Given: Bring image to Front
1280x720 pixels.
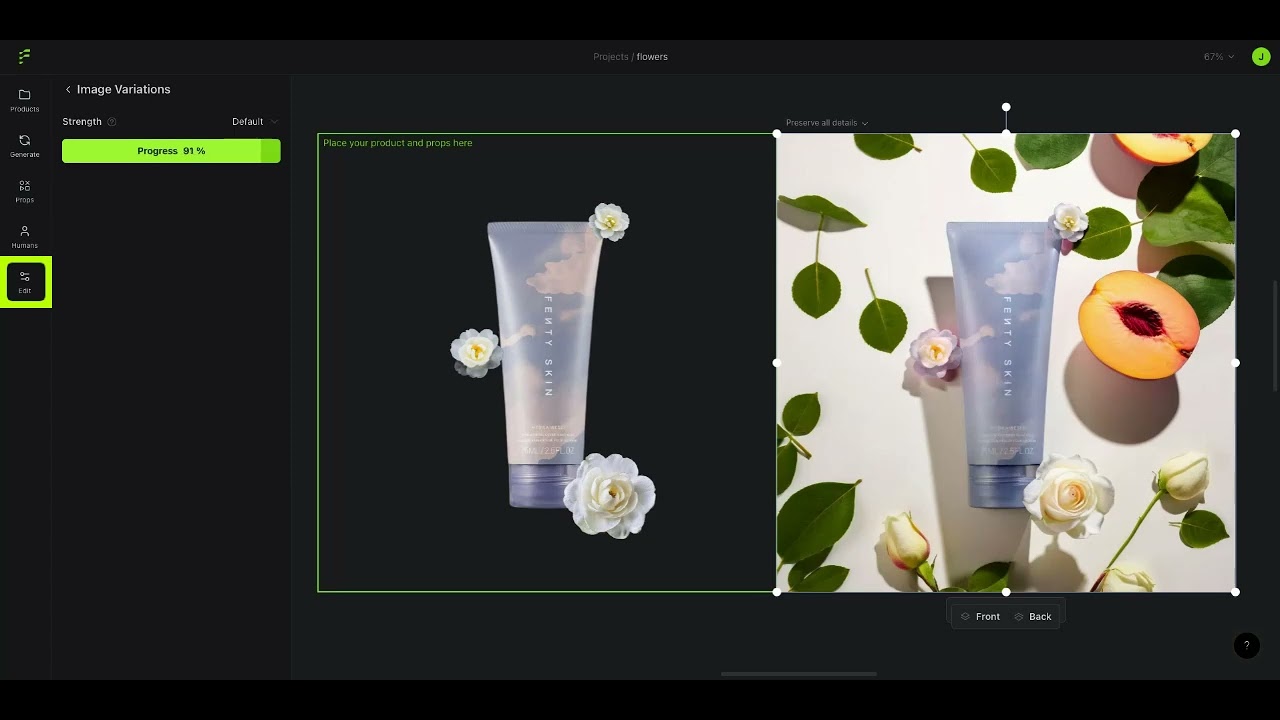Looking at the screenshot, I should [x=980, y=617].
